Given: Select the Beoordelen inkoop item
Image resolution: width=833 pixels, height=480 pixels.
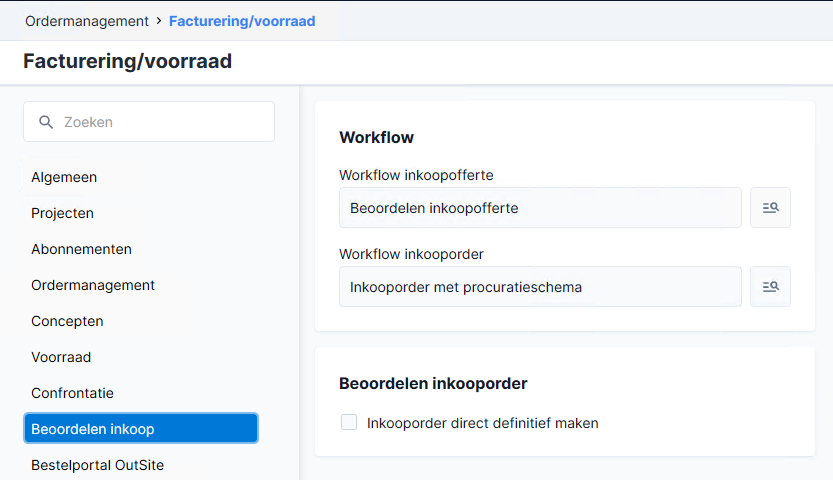Looking at the screenshot, I should pos(141,428).
